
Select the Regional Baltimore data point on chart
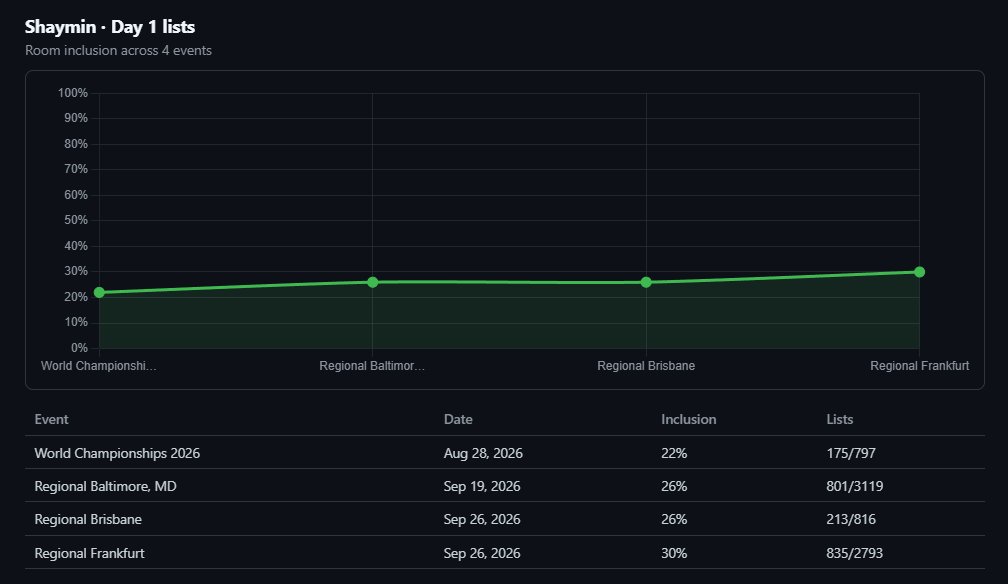coord(372,282)
